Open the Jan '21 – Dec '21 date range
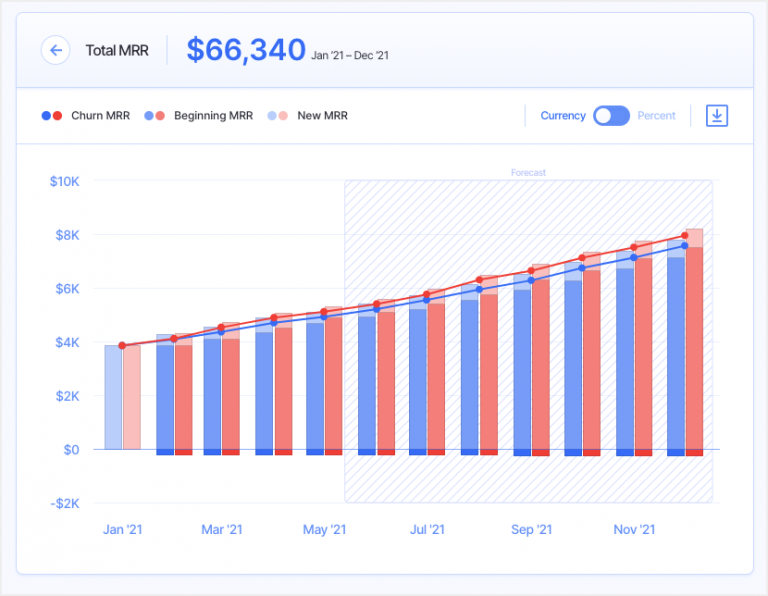 pos(349,55)
